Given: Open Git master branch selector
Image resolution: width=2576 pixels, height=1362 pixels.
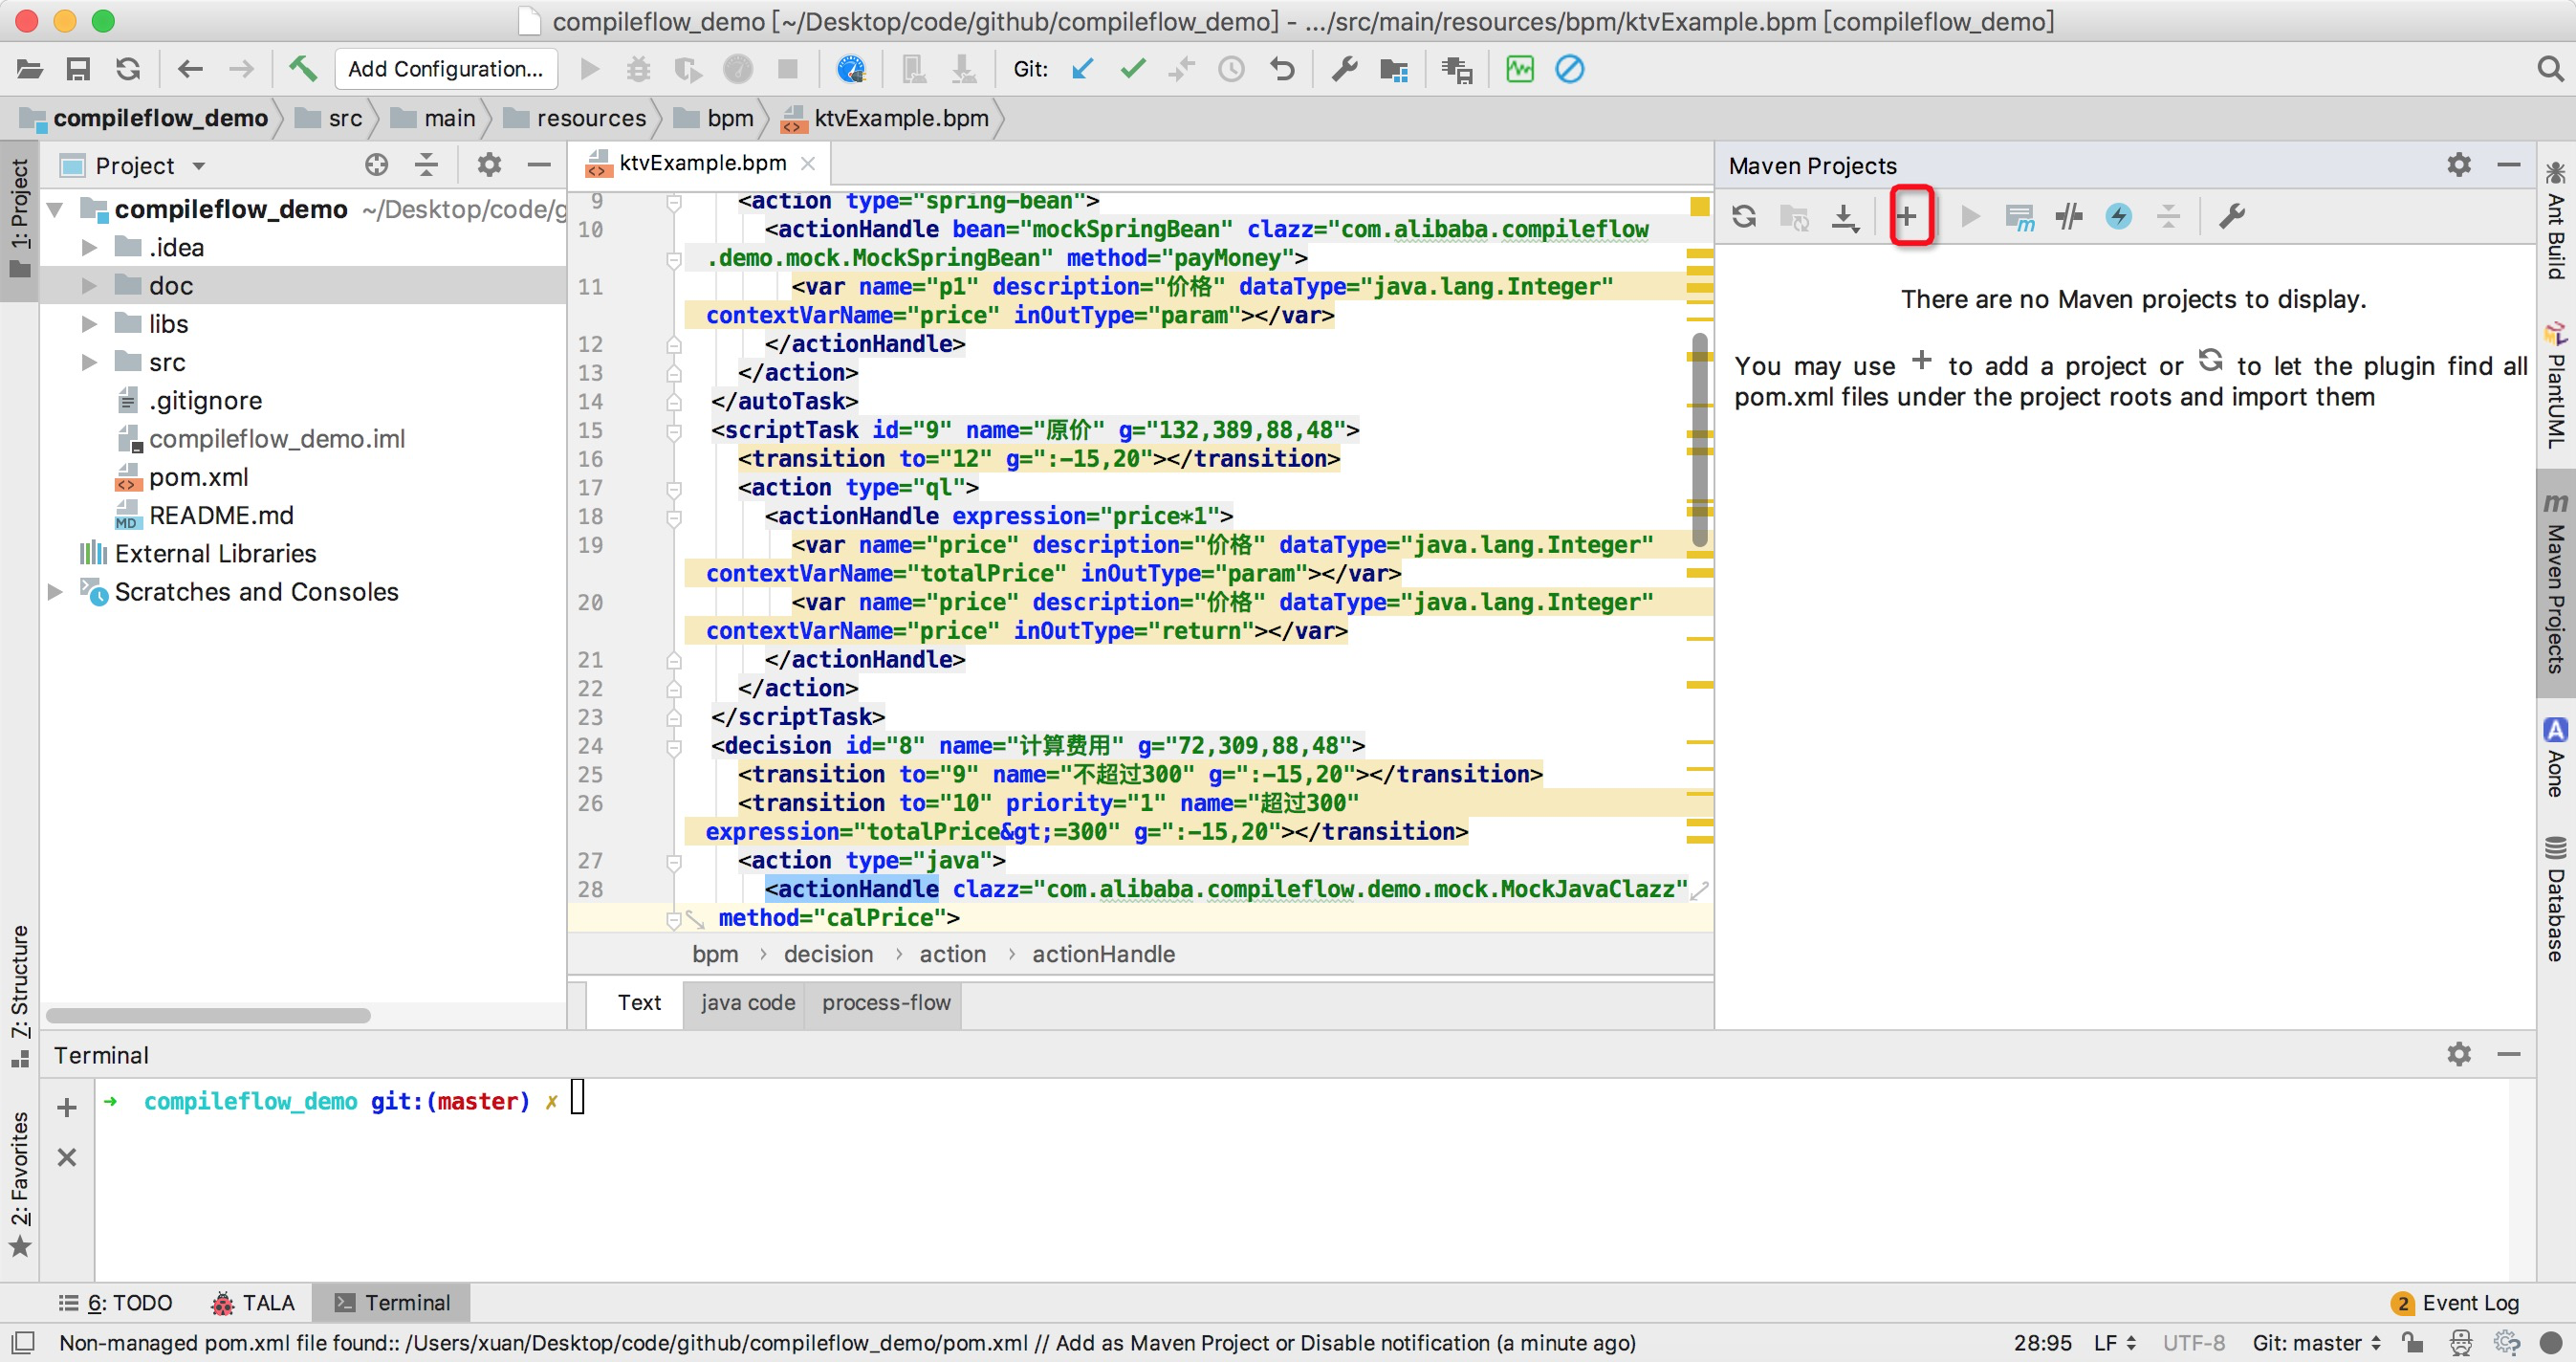Looking at the screenshot, I should [x=2316, y=1342].
